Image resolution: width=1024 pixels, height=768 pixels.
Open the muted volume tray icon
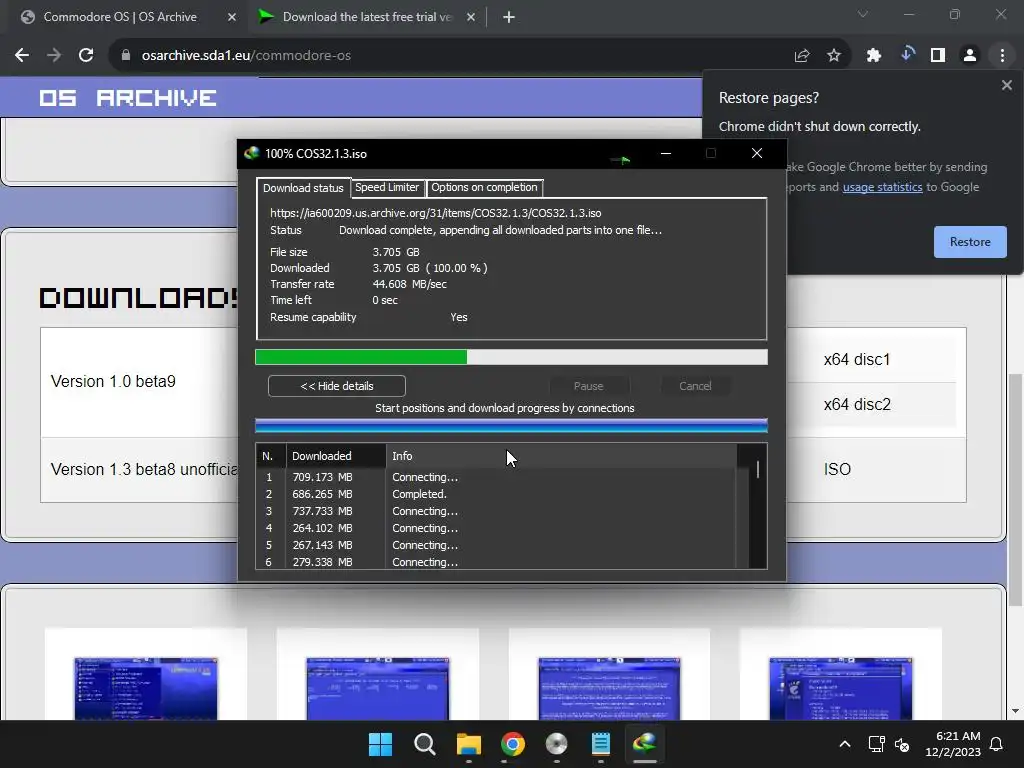point(902,744)
